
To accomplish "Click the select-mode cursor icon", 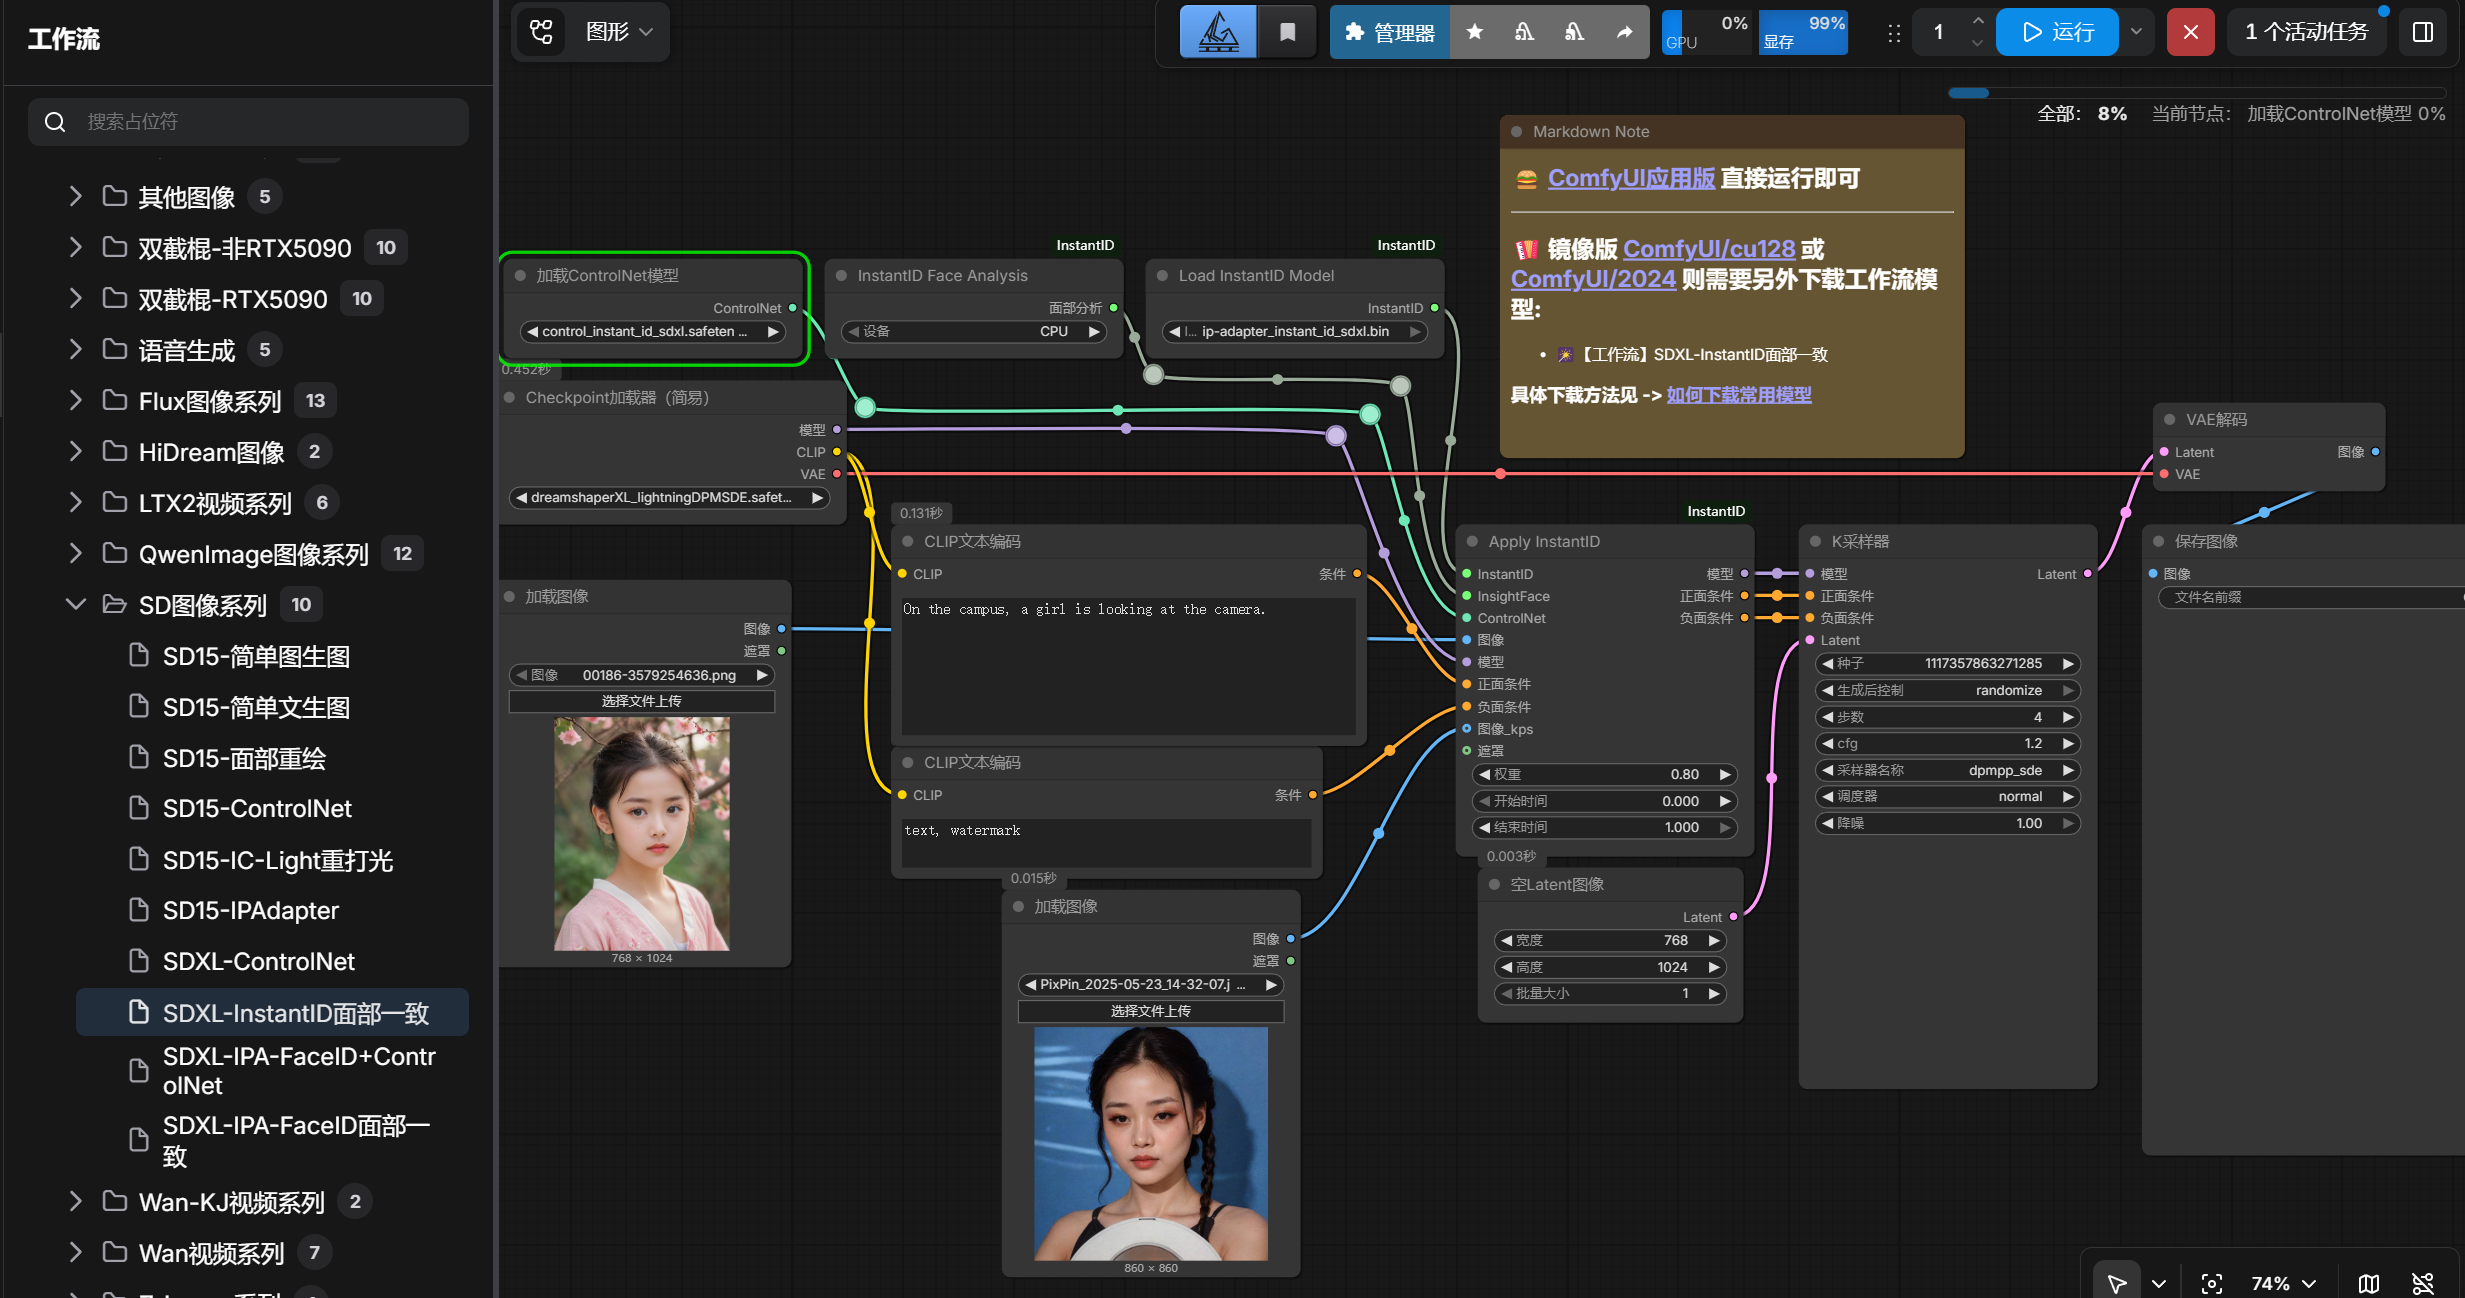I will click(2117, 1283).
